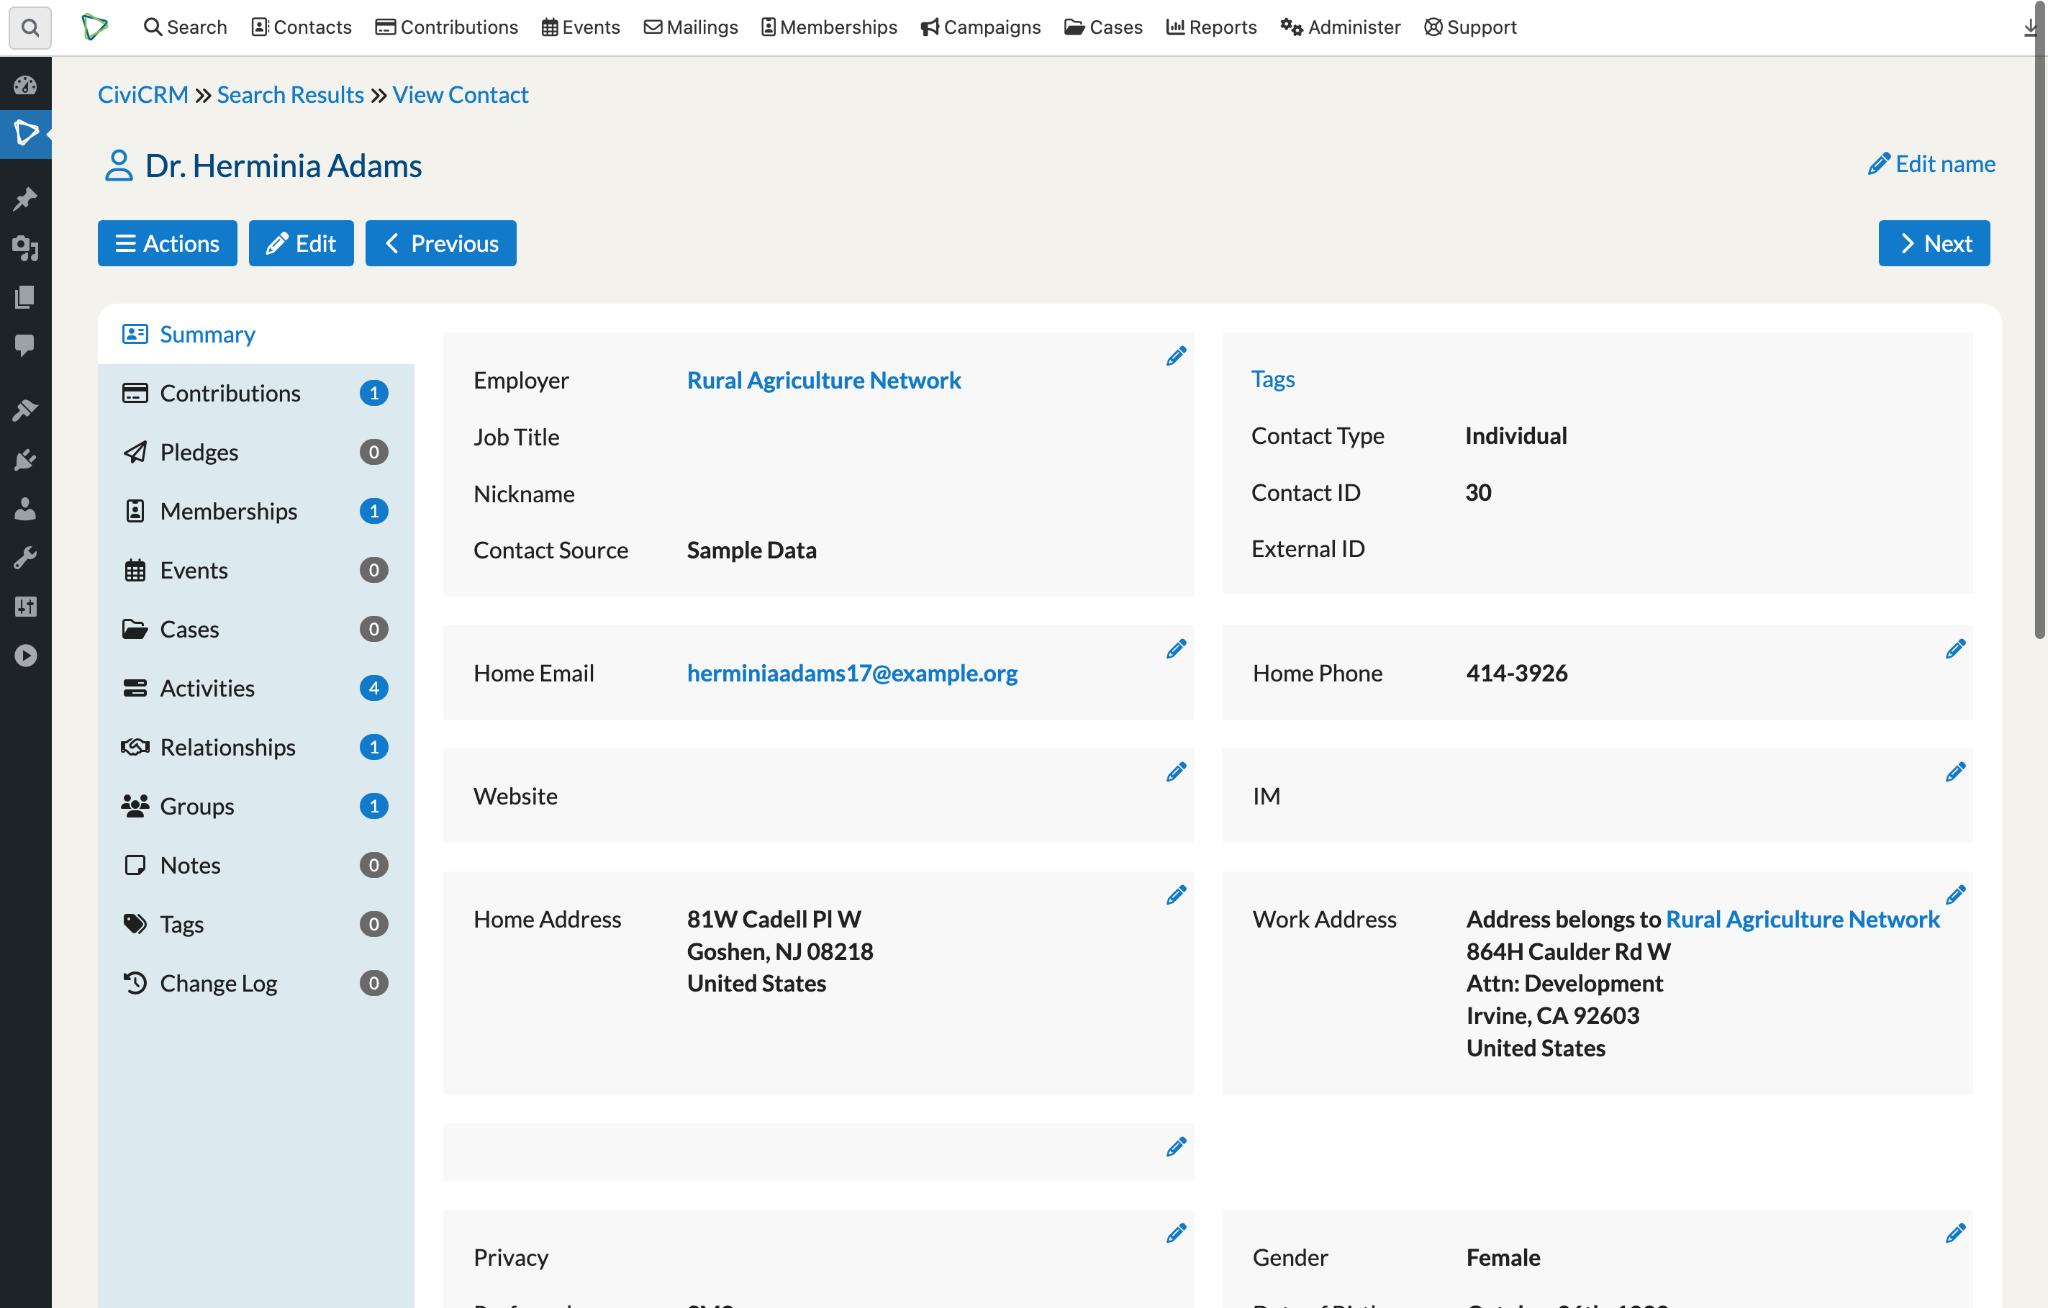Open employer Rural Agriculture Network link

click(x=824, y=381)
